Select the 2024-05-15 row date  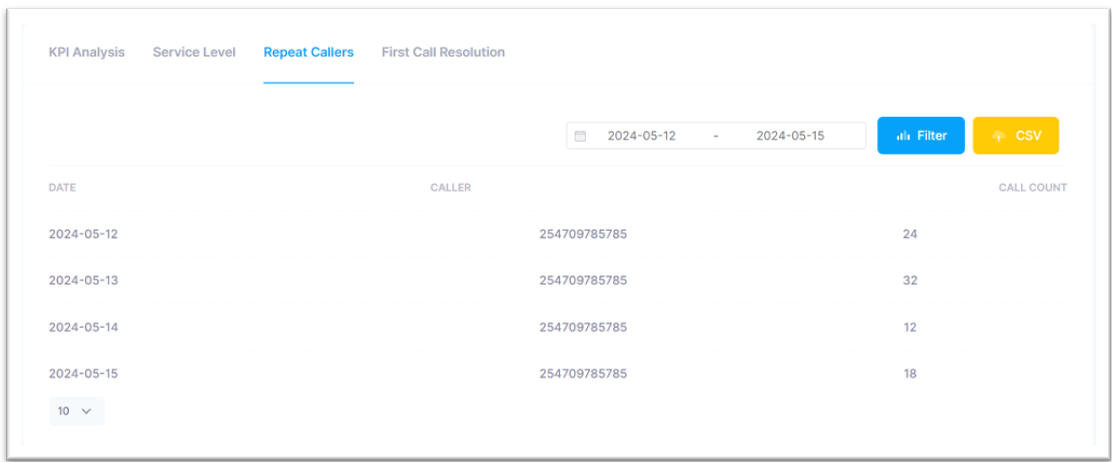pos(83,373)
